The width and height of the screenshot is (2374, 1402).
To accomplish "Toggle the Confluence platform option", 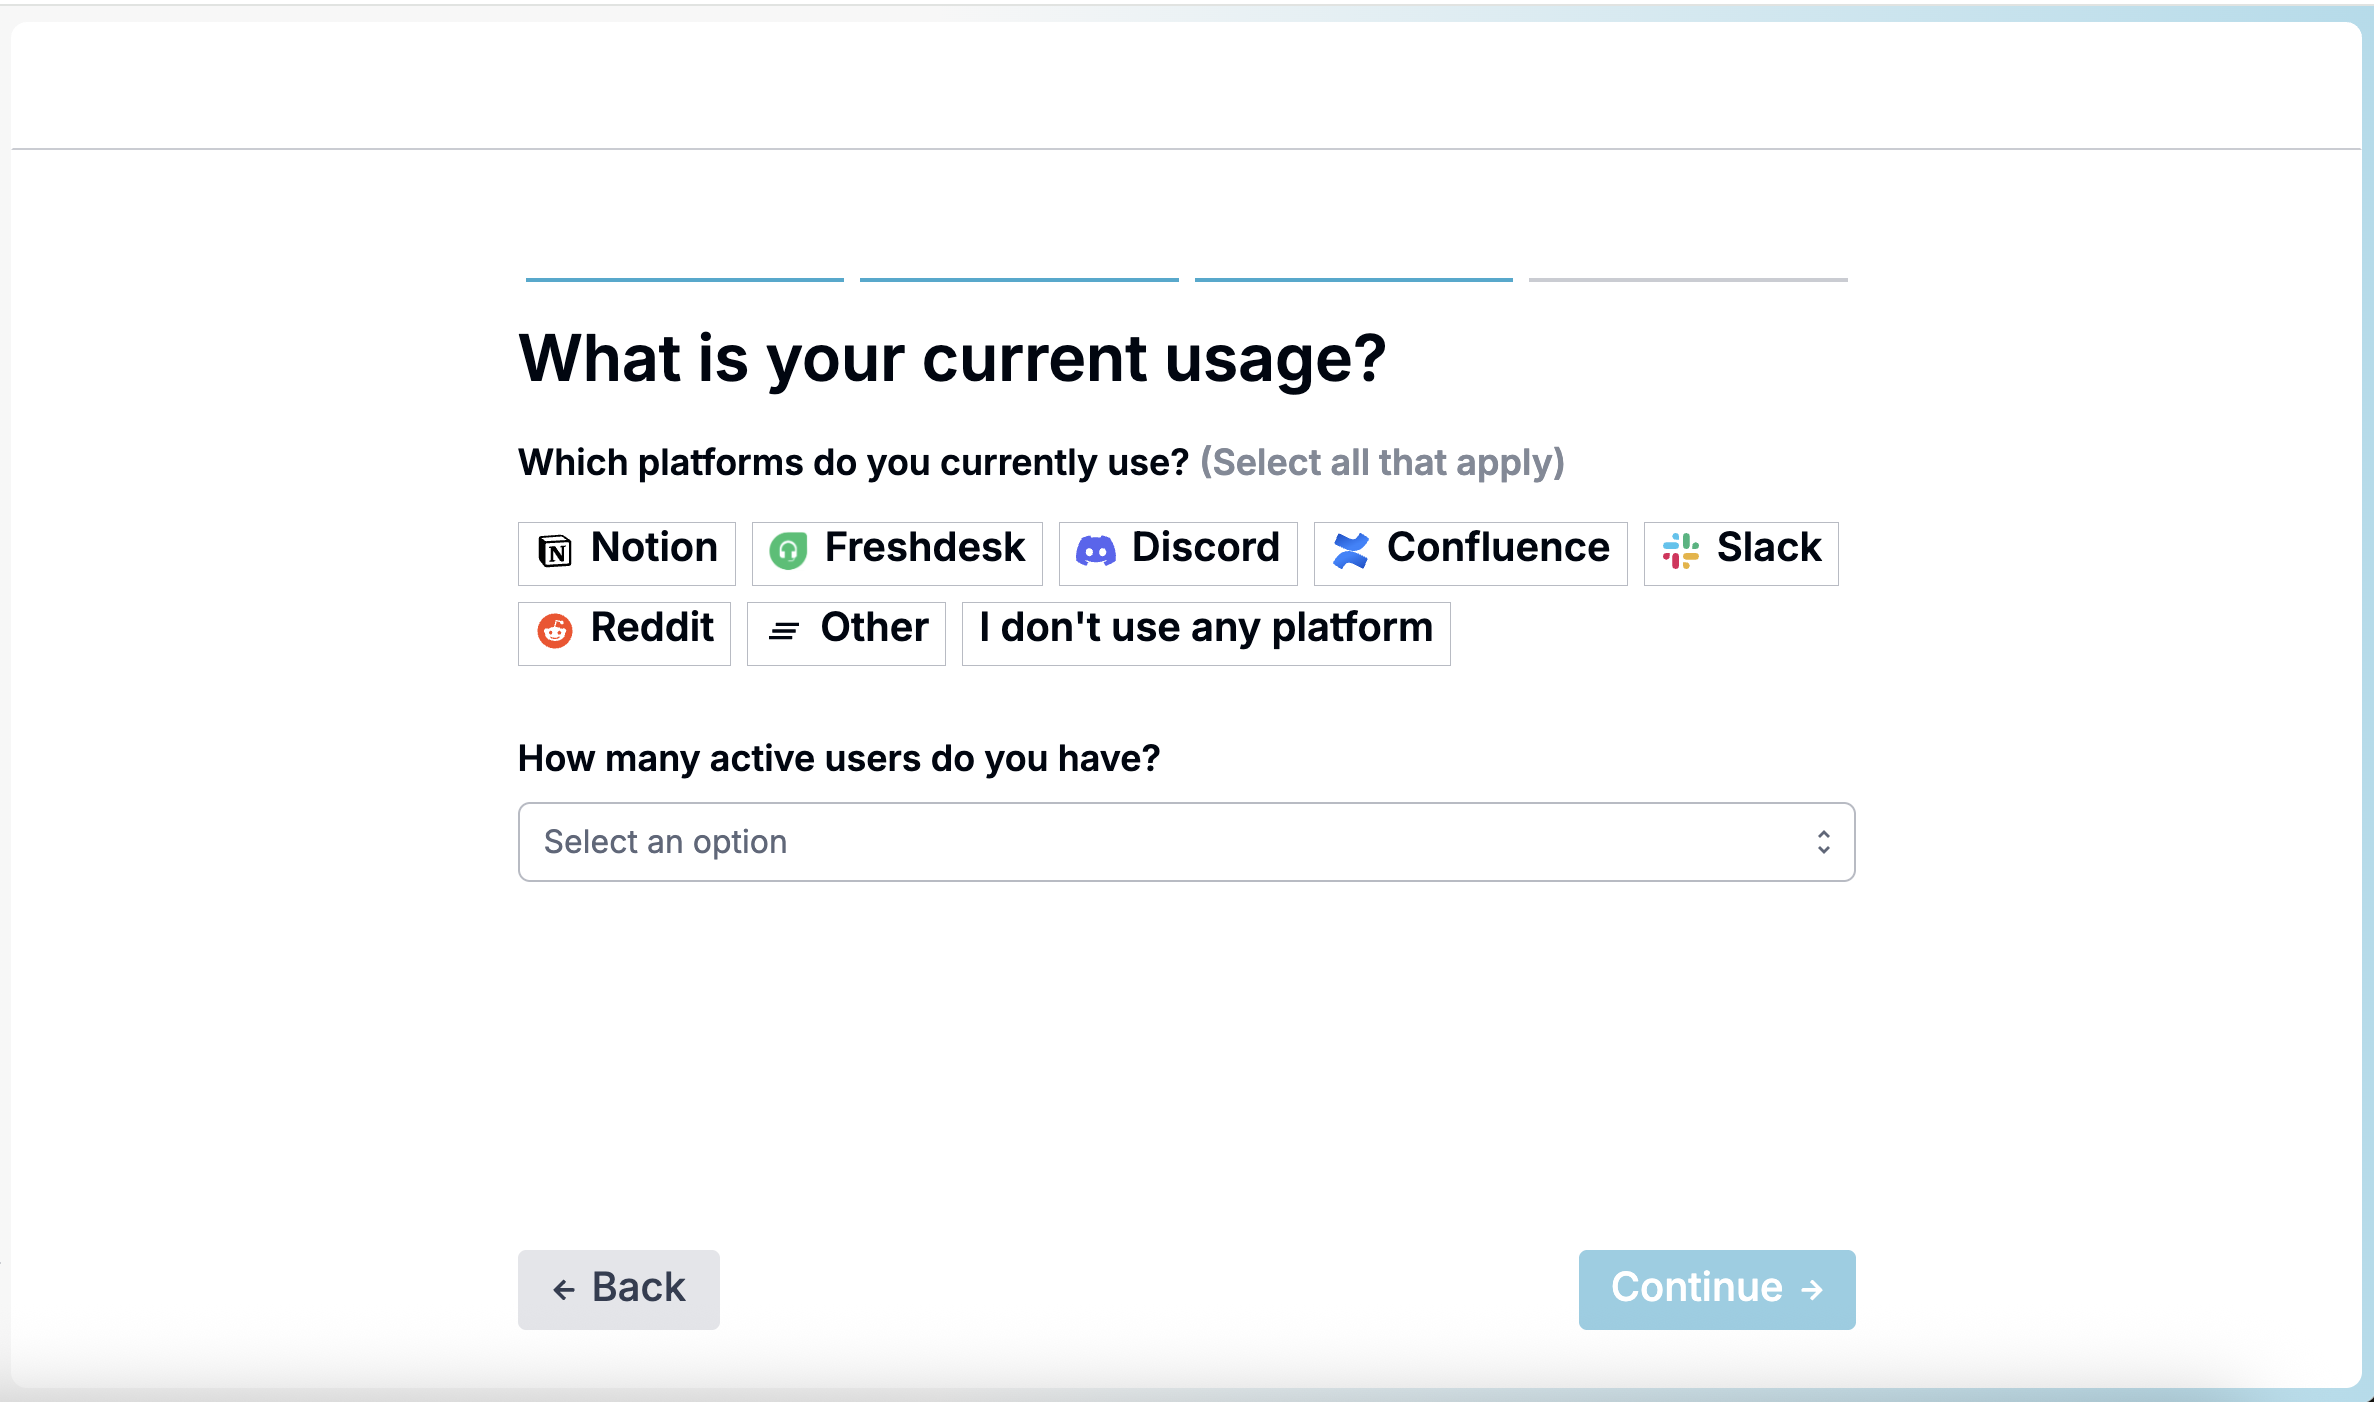I will [x=1471, y=553].
